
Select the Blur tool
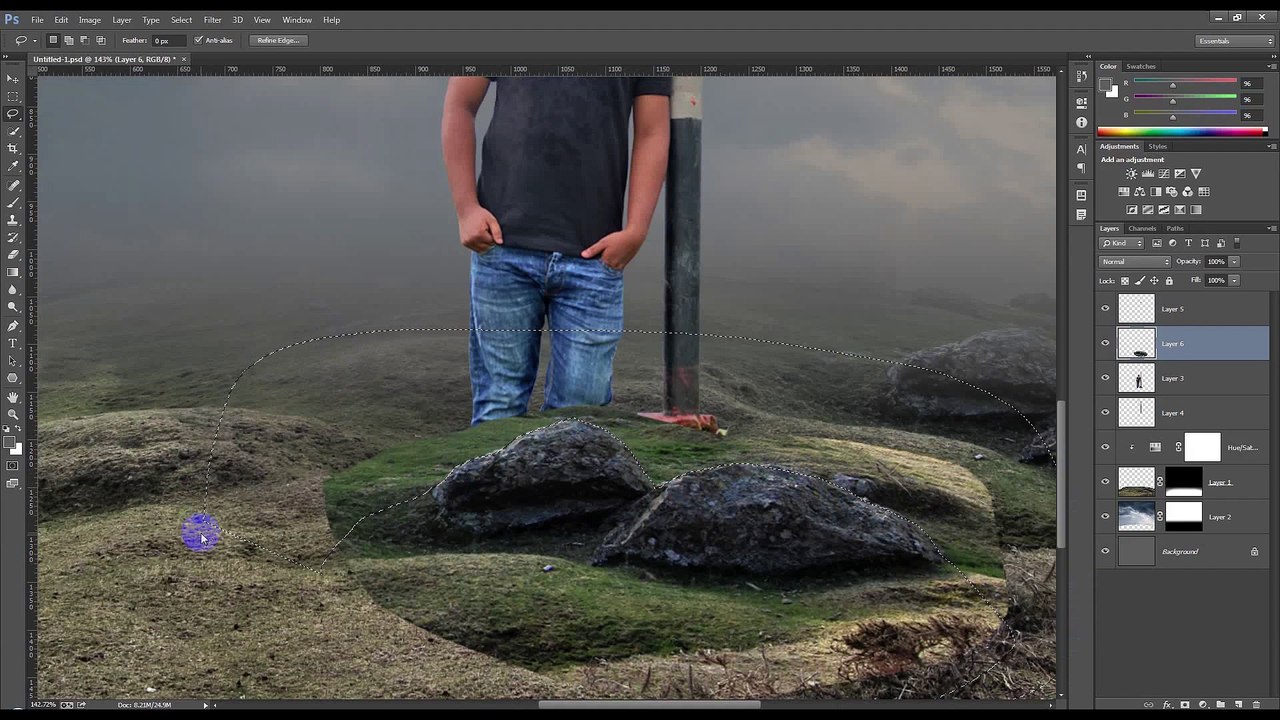pos(13,290)
